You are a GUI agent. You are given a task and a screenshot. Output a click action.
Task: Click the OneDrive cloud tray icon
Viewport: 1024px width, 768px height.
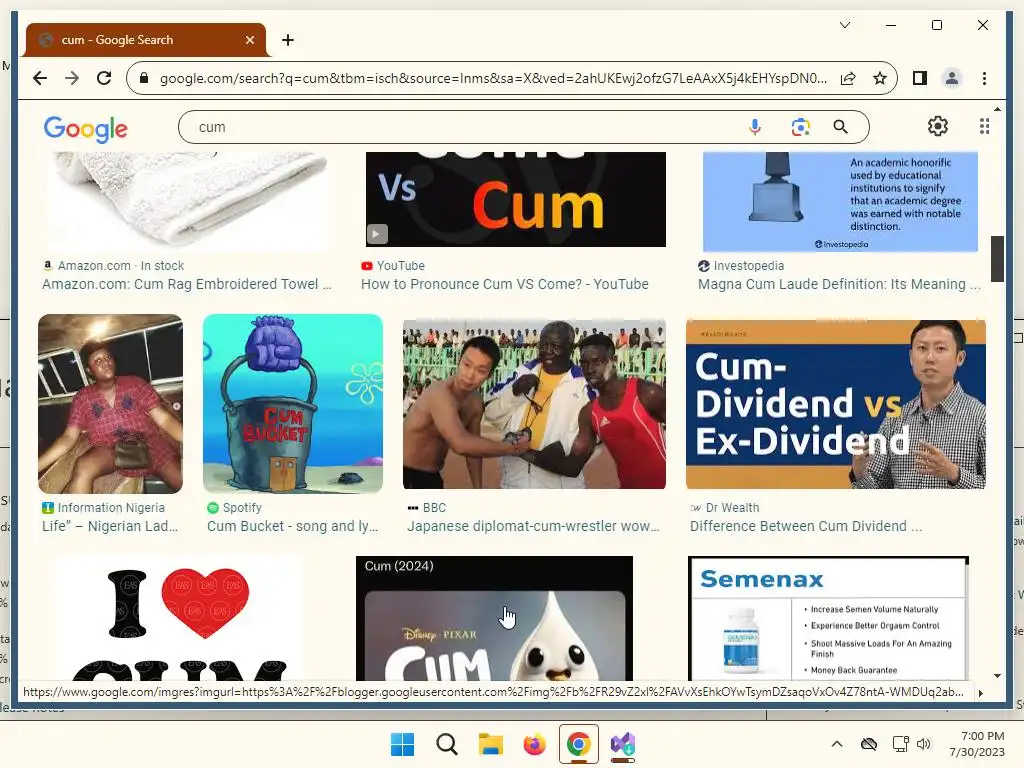(869, 744)
